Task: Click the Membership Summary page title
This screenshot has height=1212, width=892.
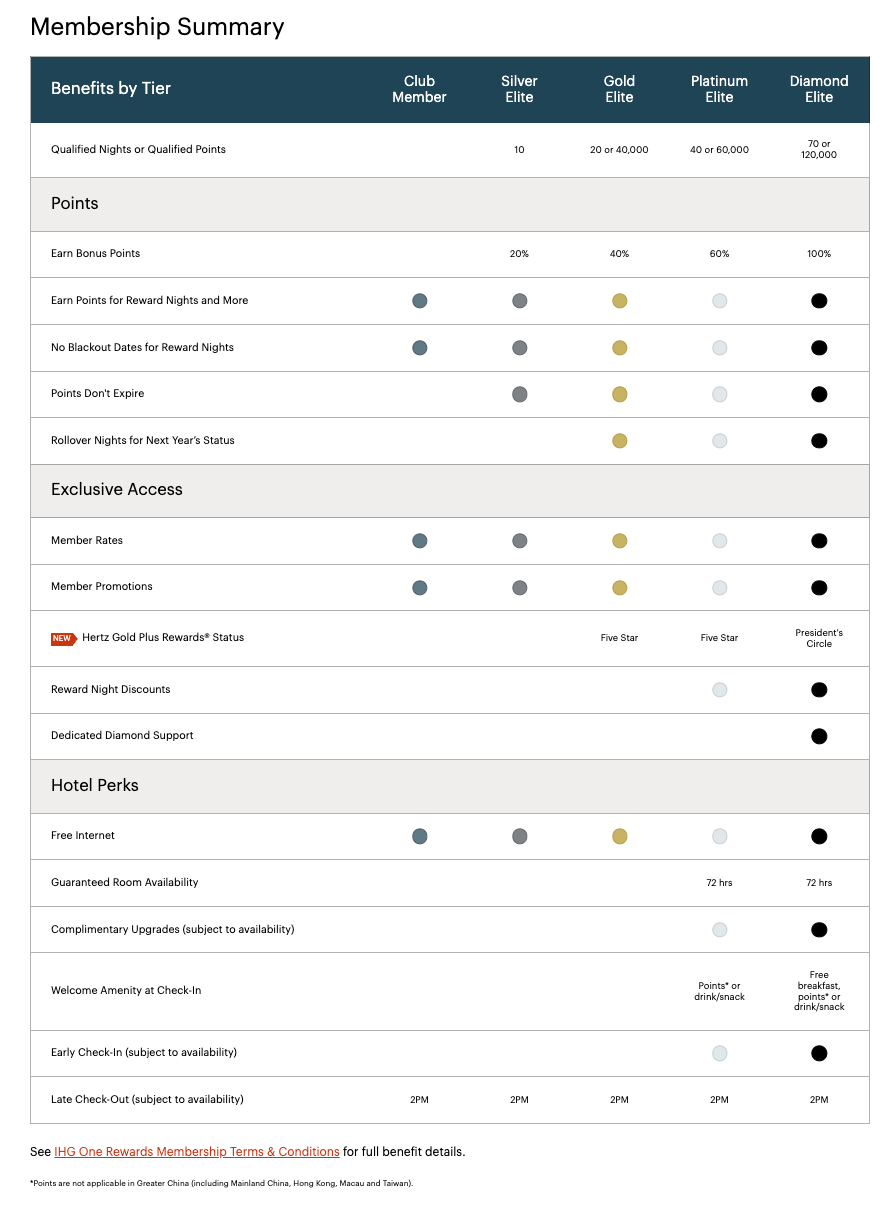Action: tap(157, 27)
